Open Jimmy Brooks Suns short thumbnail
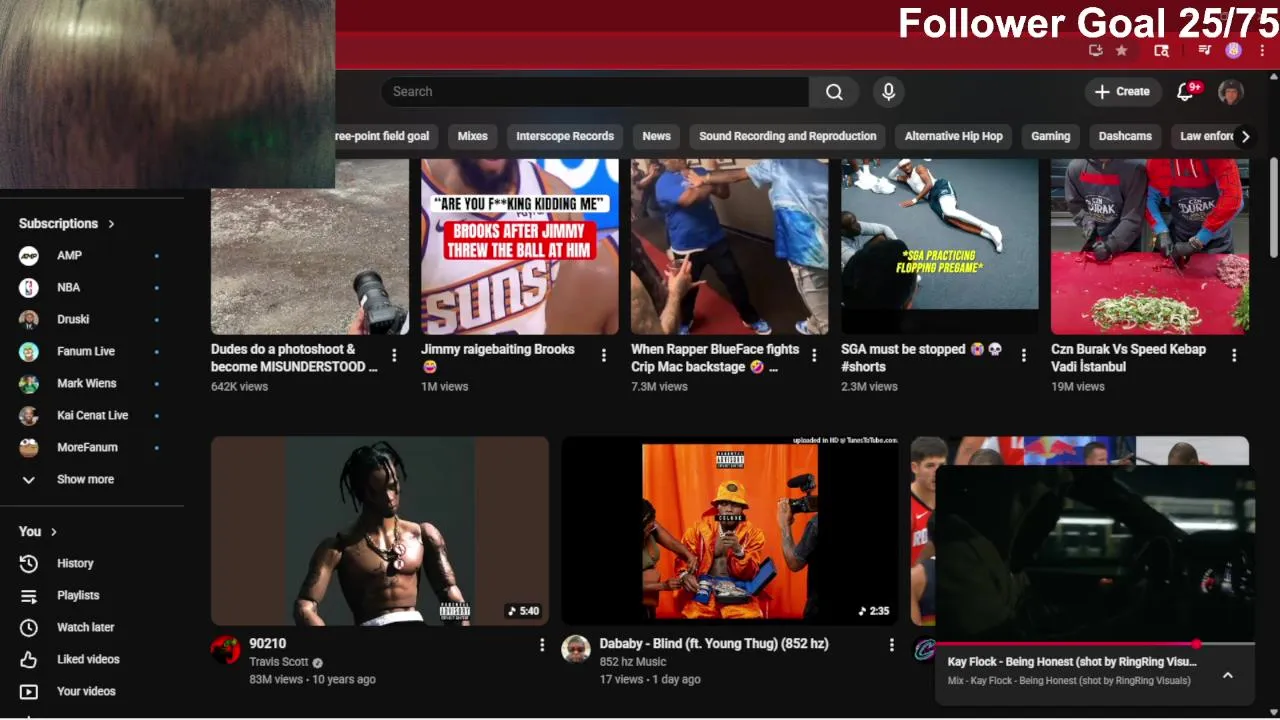 (520, 246)
